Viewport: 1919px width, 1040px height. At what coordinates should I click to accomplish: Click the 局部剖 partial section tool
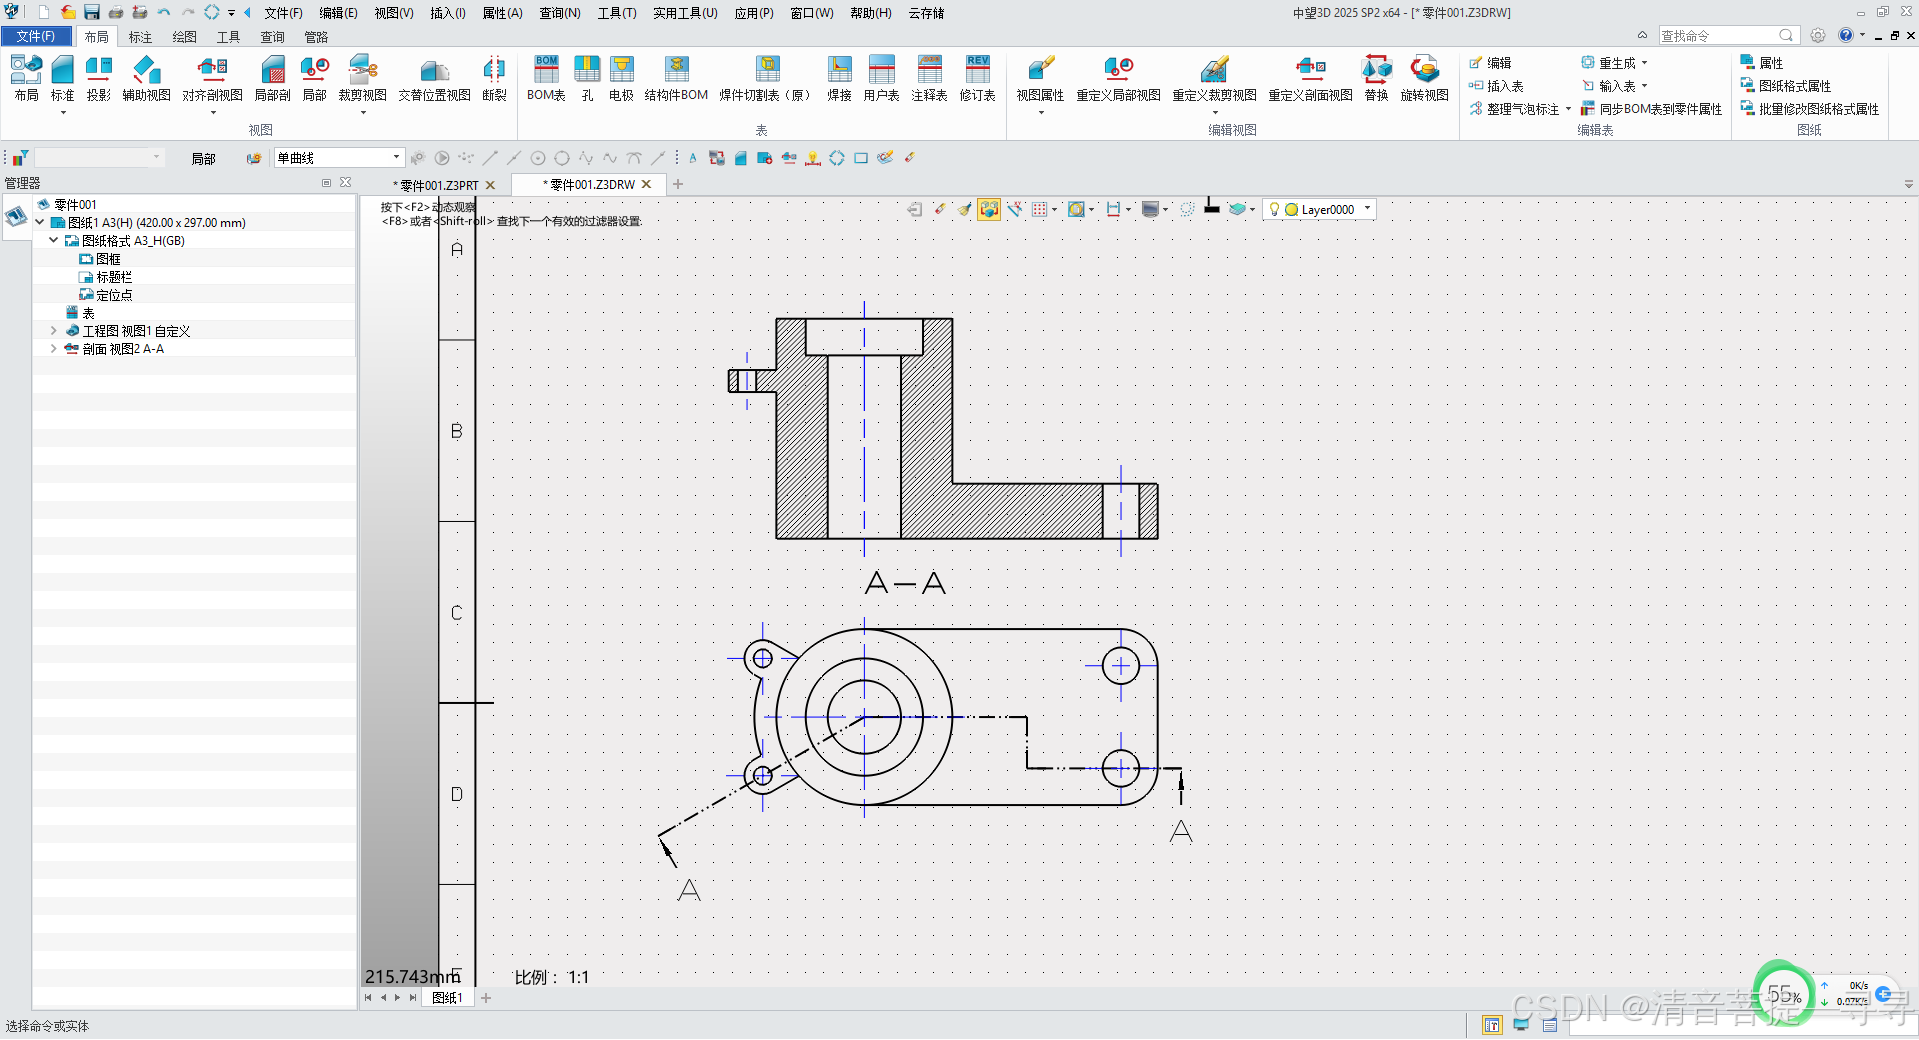(272, 79)
